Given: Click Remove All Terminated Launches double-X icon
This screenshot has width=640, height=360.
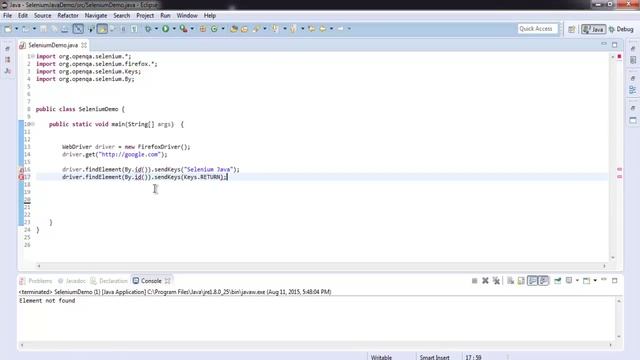Looking at the screenshot, I should (x=496, y=281).
